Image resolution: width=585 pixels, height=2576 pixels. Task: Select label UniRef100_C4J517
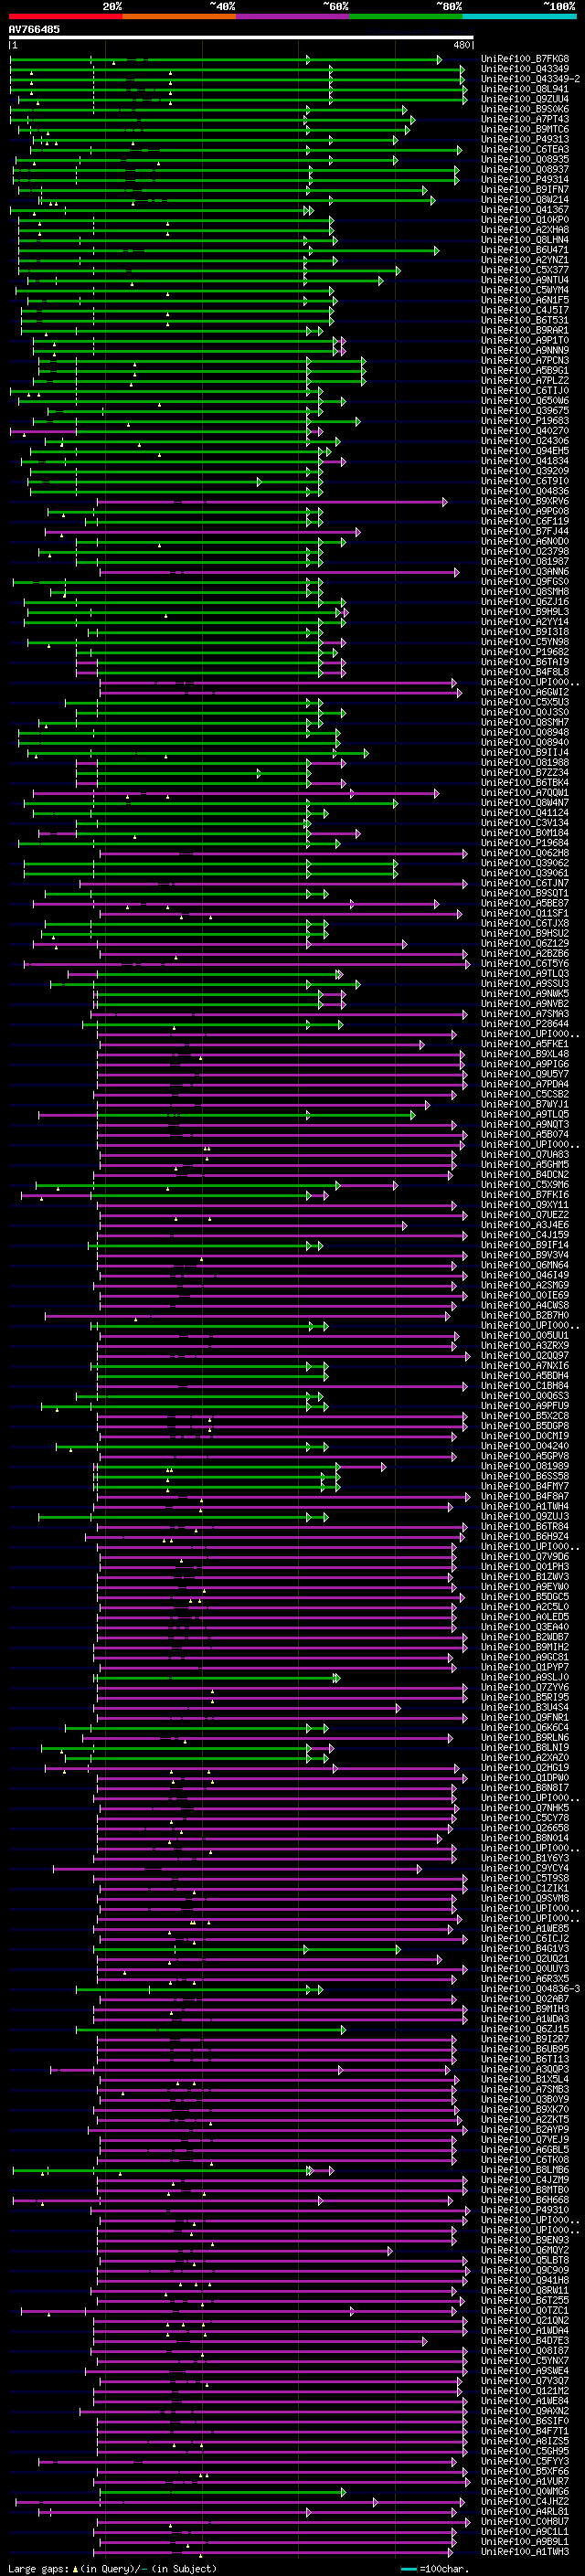(x=525, y=310)
